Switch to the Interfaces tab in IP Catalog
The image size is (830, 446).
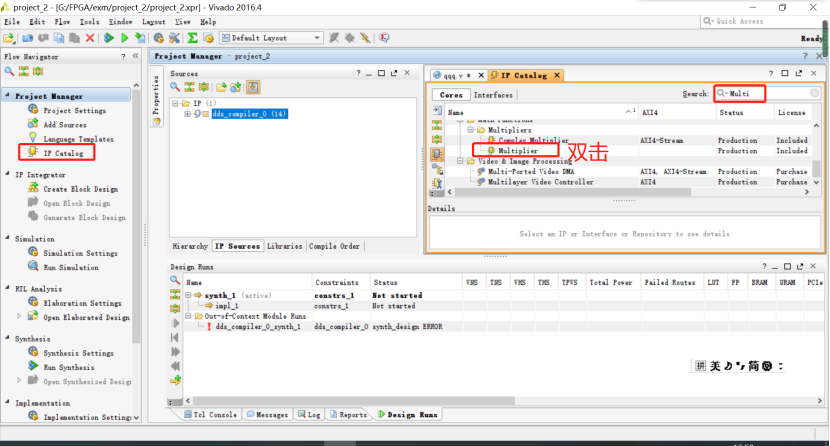(493, 95)
